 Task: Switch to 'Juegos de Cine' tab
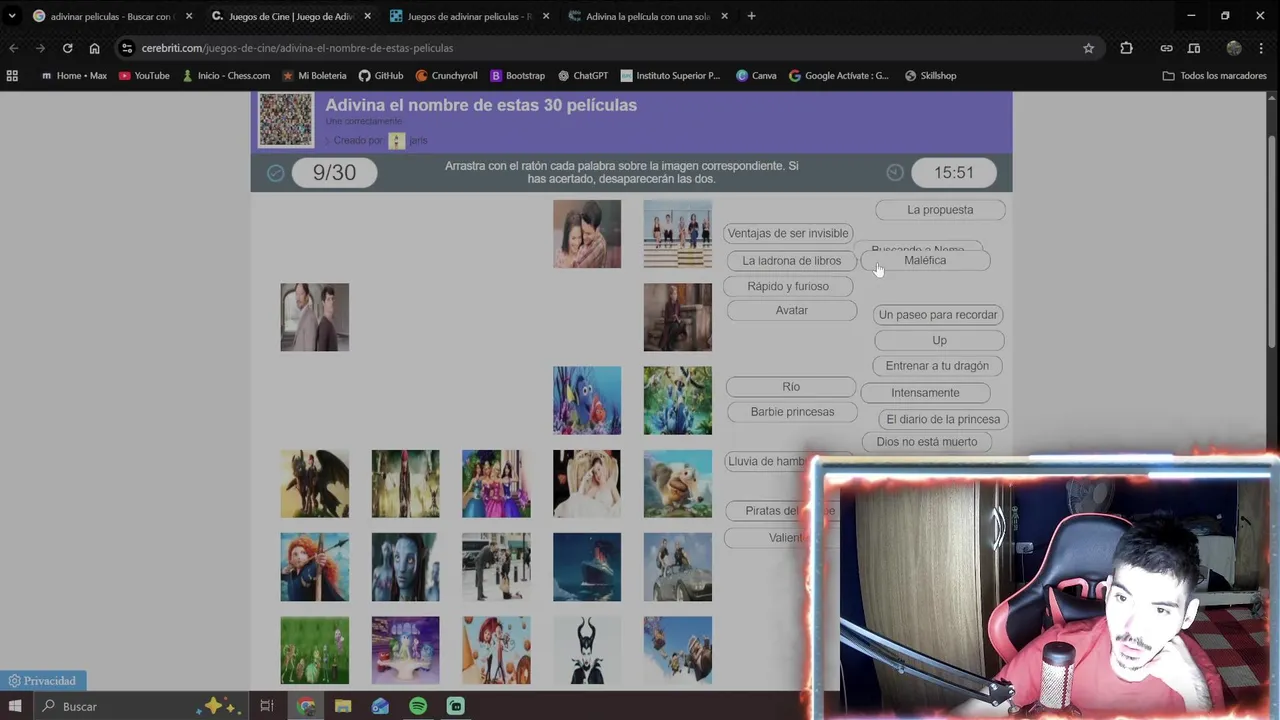click(292, 16)
